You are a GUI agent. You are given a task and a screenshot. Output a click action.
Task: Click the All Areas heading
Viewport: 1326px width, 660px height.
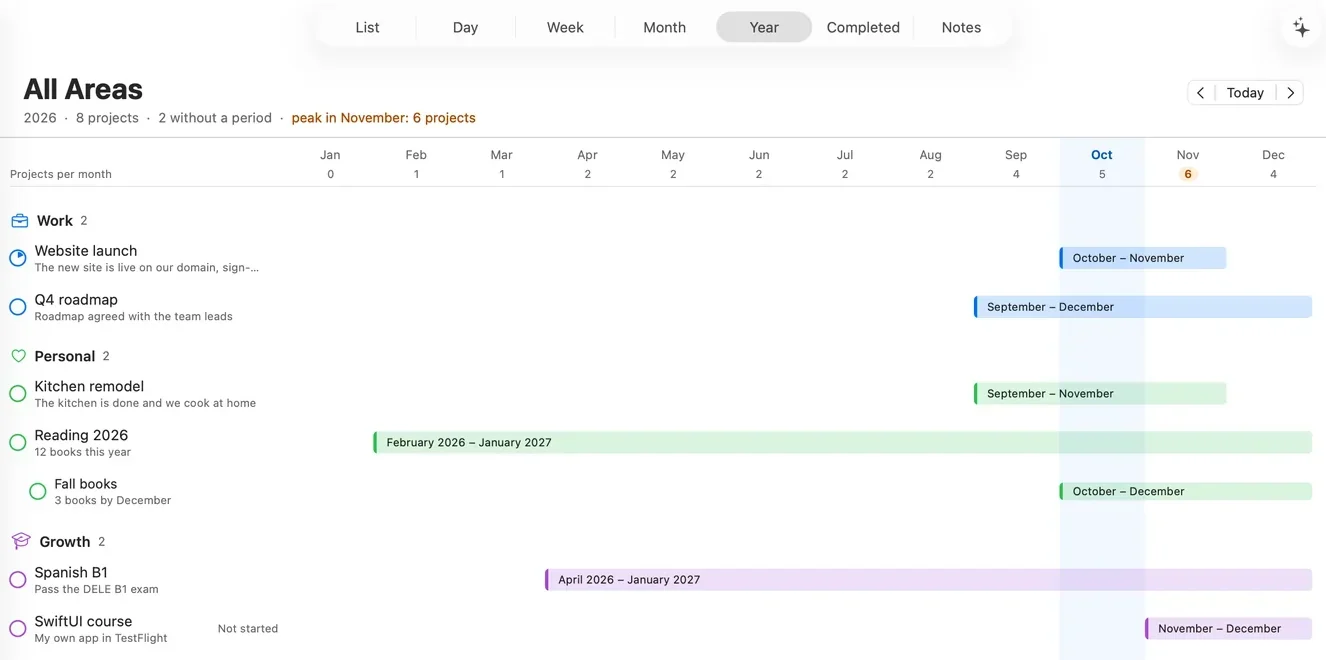point(83,89)
